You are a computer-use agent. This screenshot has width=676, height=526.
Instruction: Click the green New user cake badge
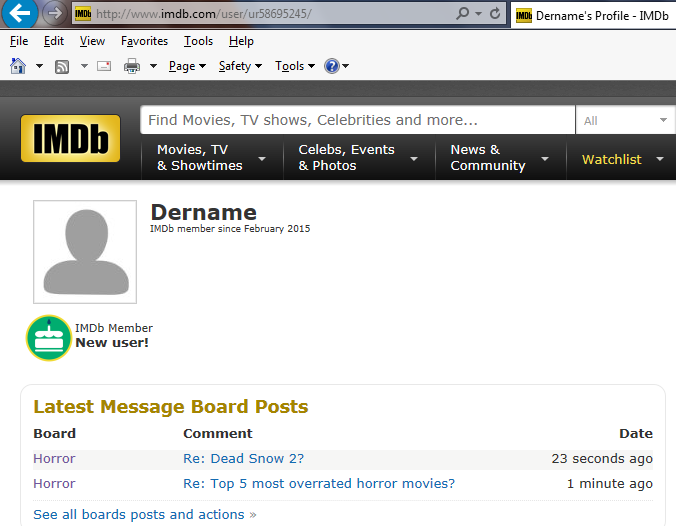(49, 338)
